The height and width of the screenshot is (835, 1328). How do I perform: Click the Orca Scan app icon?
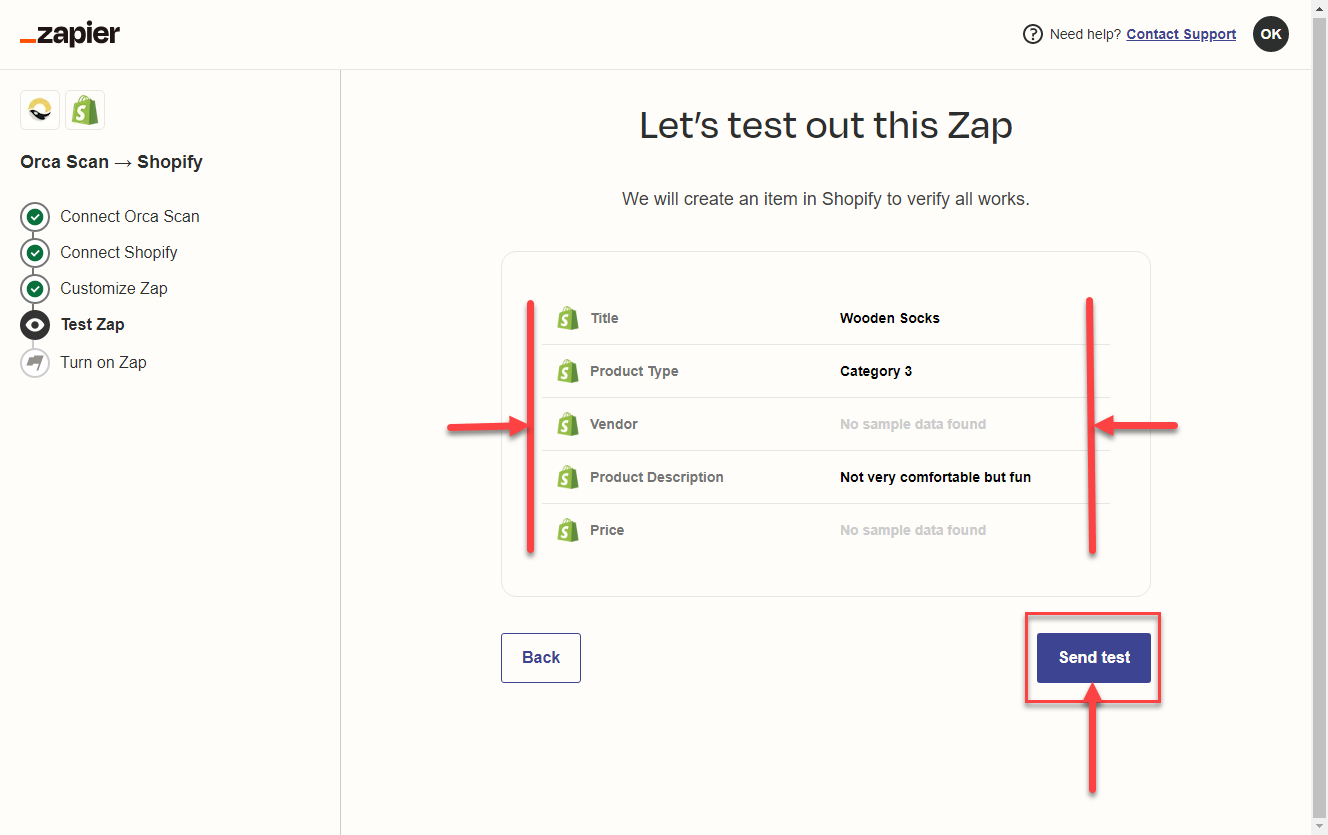40,110
